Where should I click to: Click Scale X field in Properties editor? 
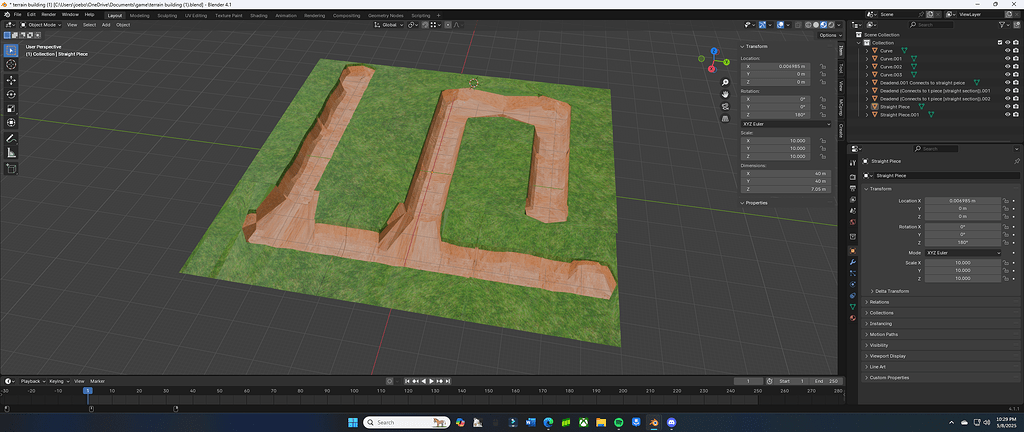tap(963, 262)
